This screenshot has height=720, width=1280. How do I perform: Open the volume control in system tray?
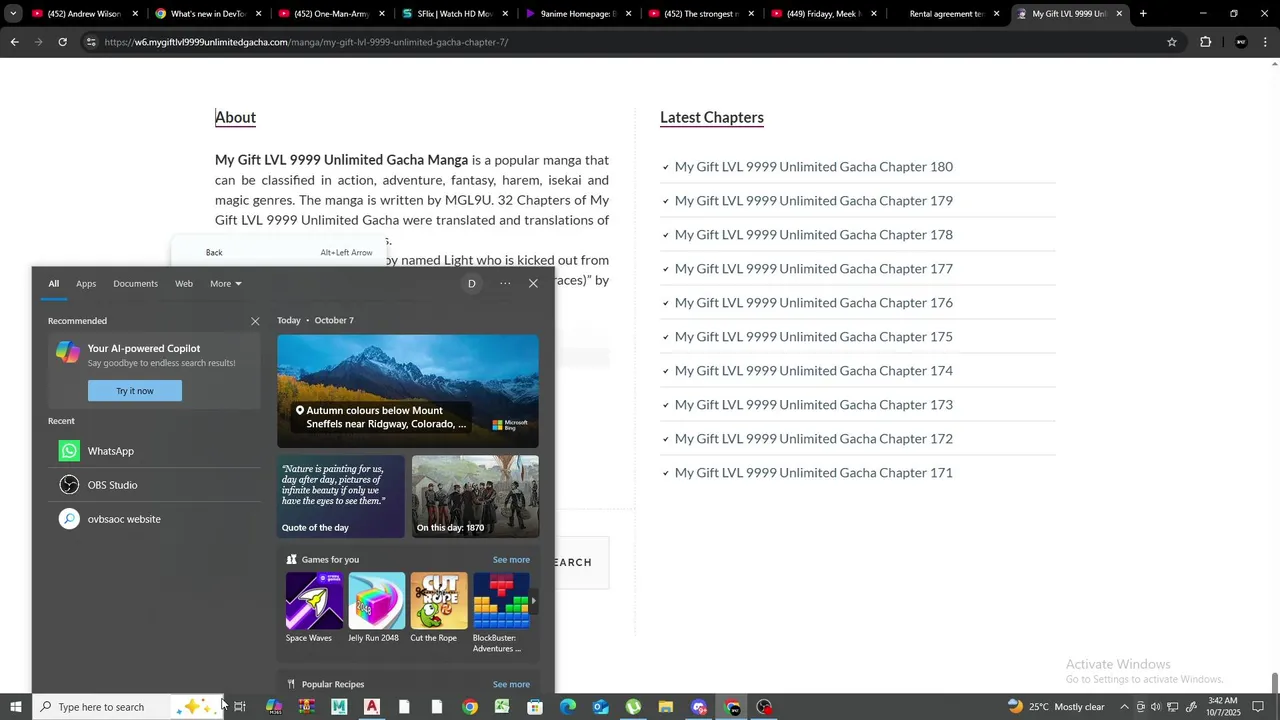[1156, 707]
